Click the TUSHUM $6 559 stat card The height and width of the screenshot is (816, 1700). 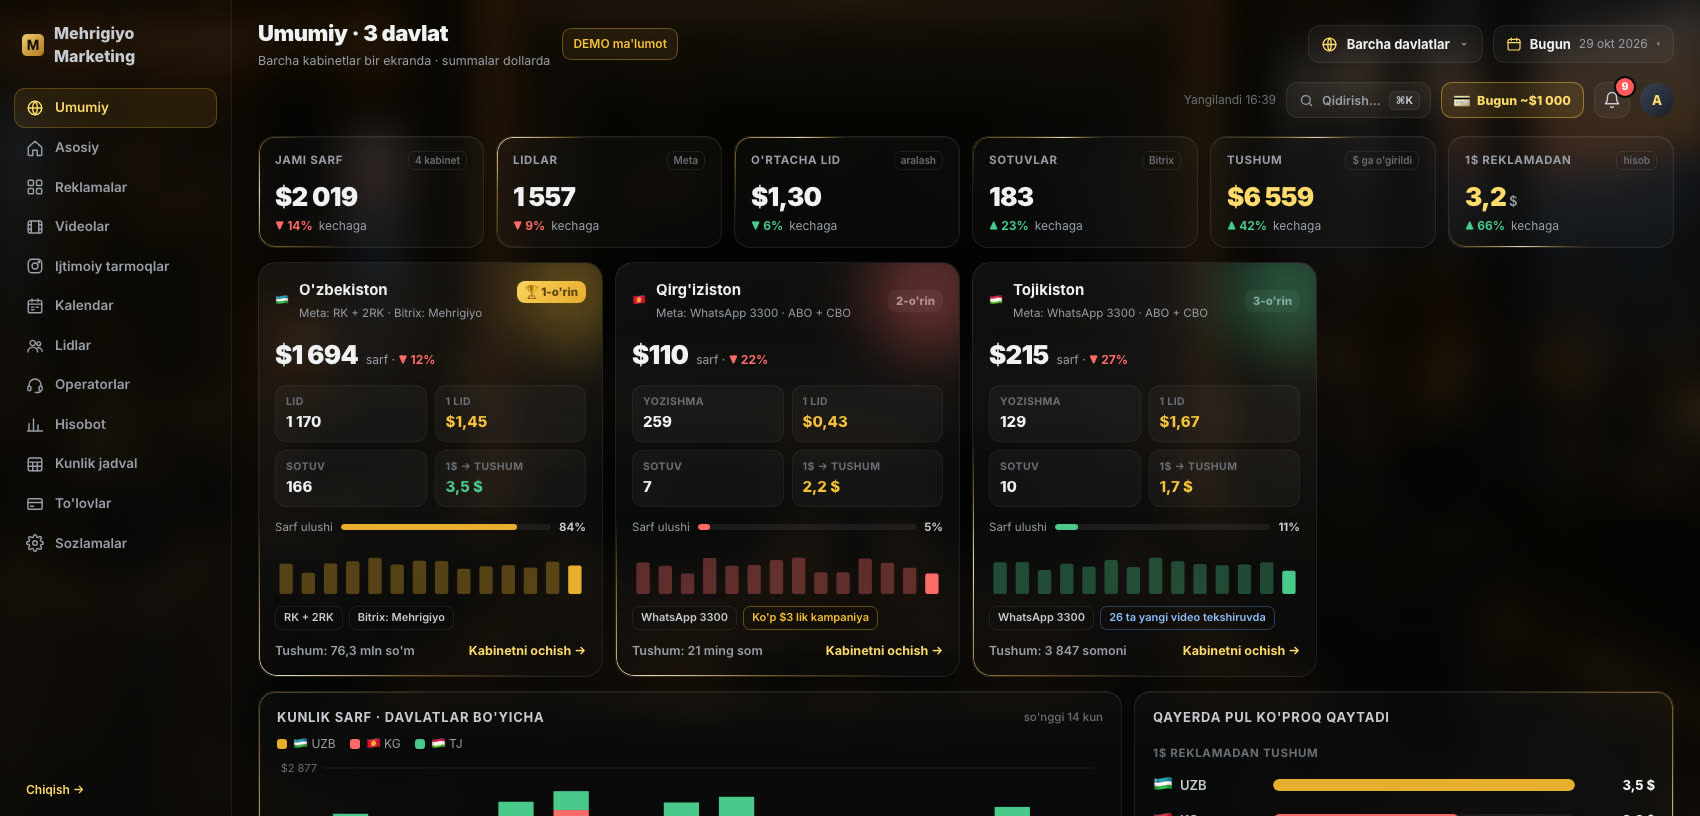tap(1323, 192)
